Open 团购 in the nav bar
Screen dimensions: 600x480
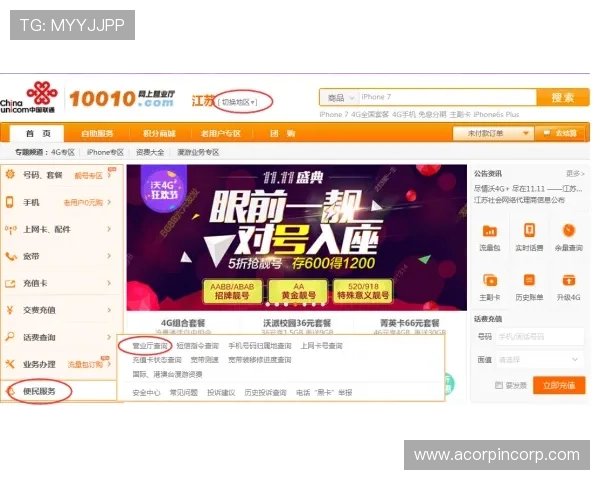click(282, 134)
